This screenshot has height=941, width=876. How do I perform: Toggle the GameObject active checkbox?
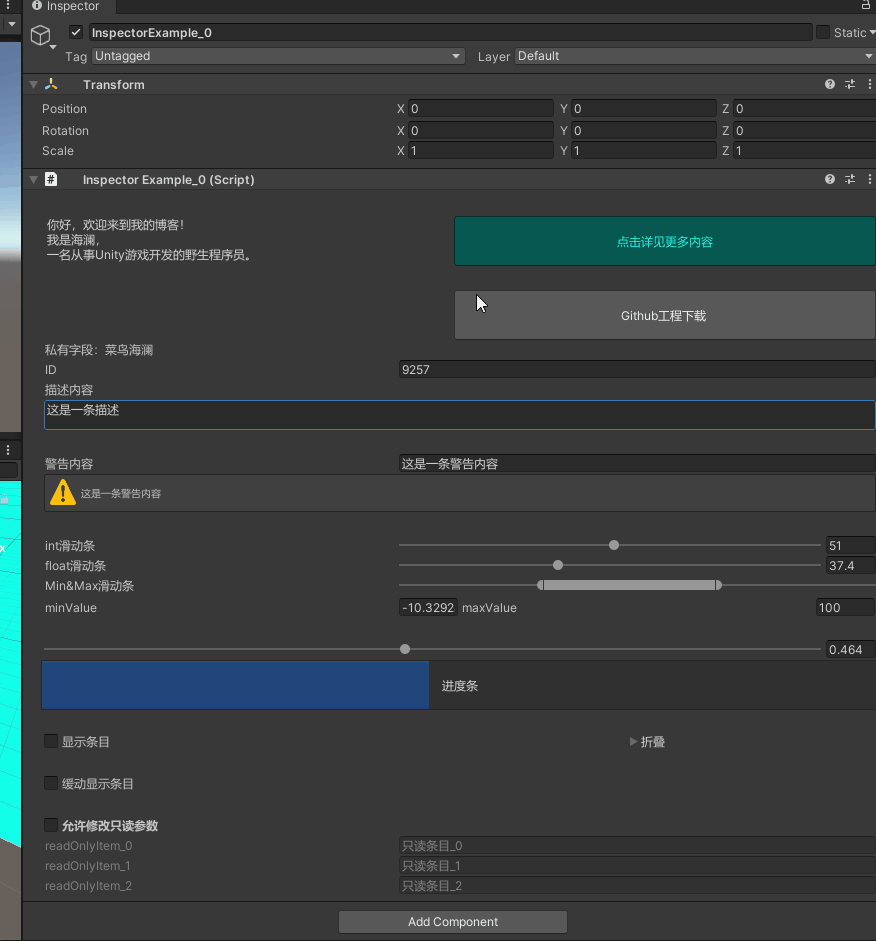[x=76, y=32]
